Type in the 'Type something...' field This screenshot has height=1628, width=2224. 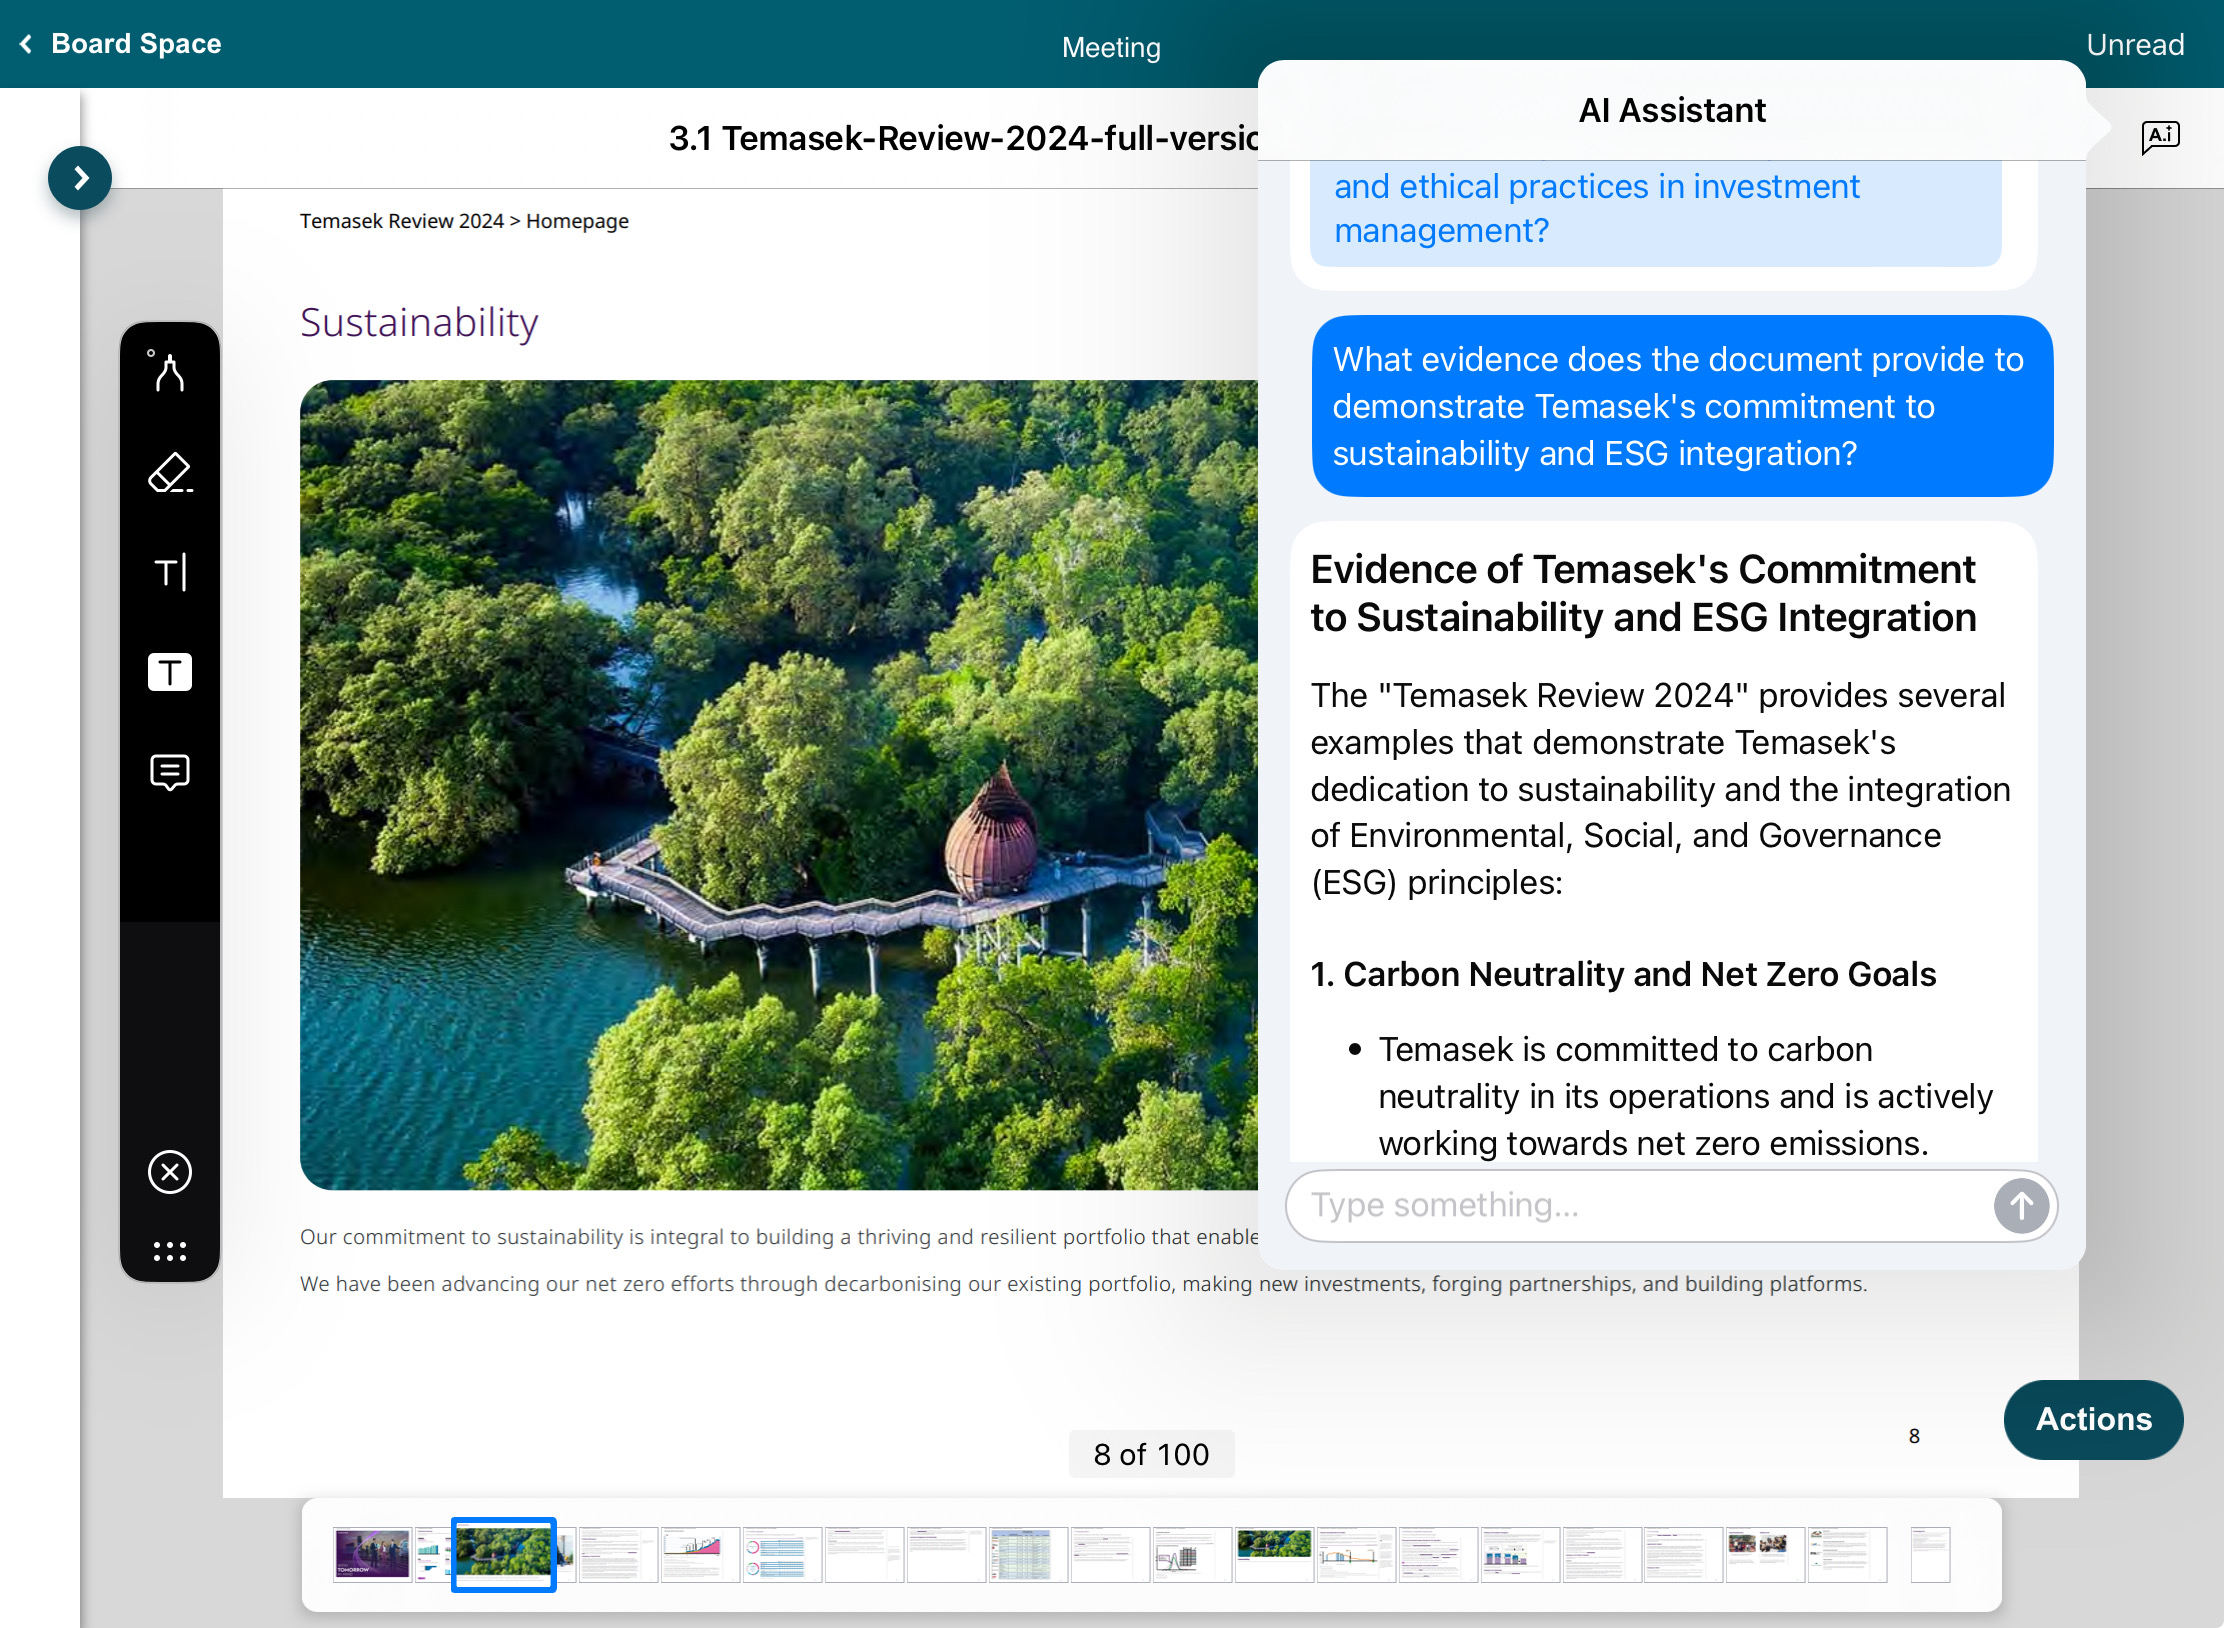1640,1206
